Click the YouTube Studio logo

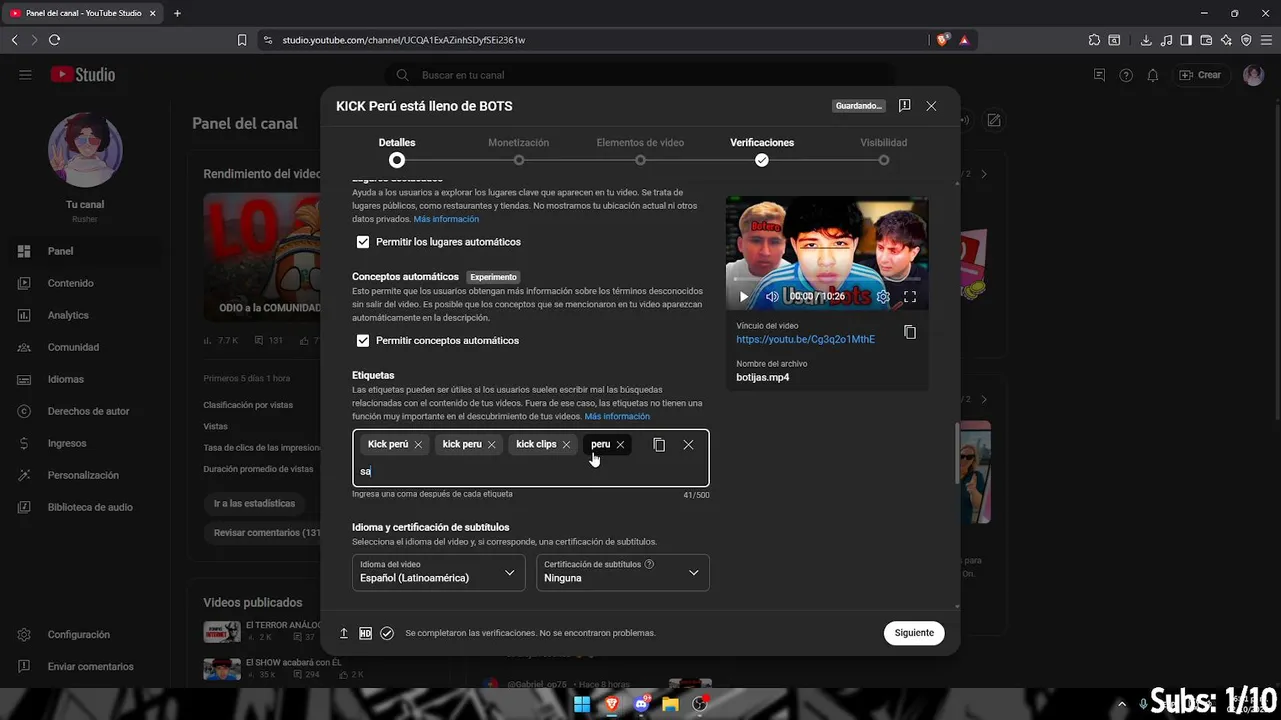click(x=82, y=75)
